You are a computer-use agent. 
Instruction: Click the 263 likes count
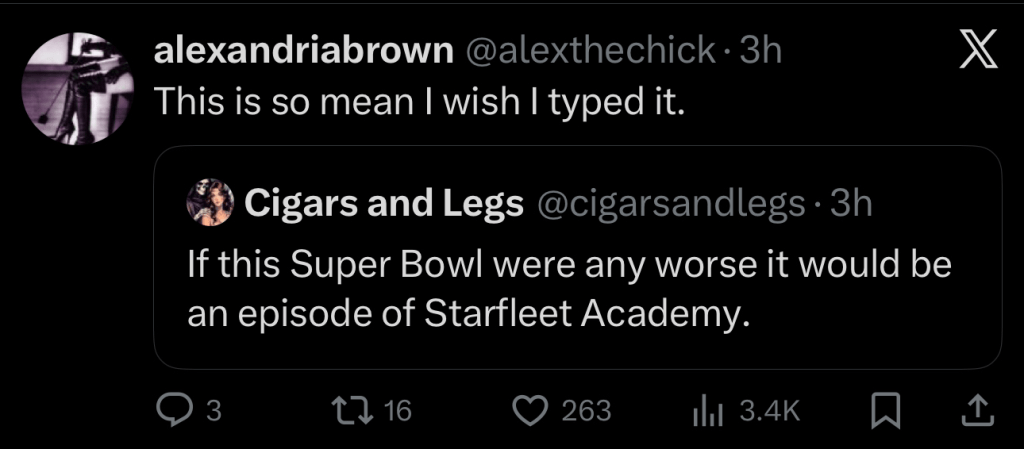point(587,410)
